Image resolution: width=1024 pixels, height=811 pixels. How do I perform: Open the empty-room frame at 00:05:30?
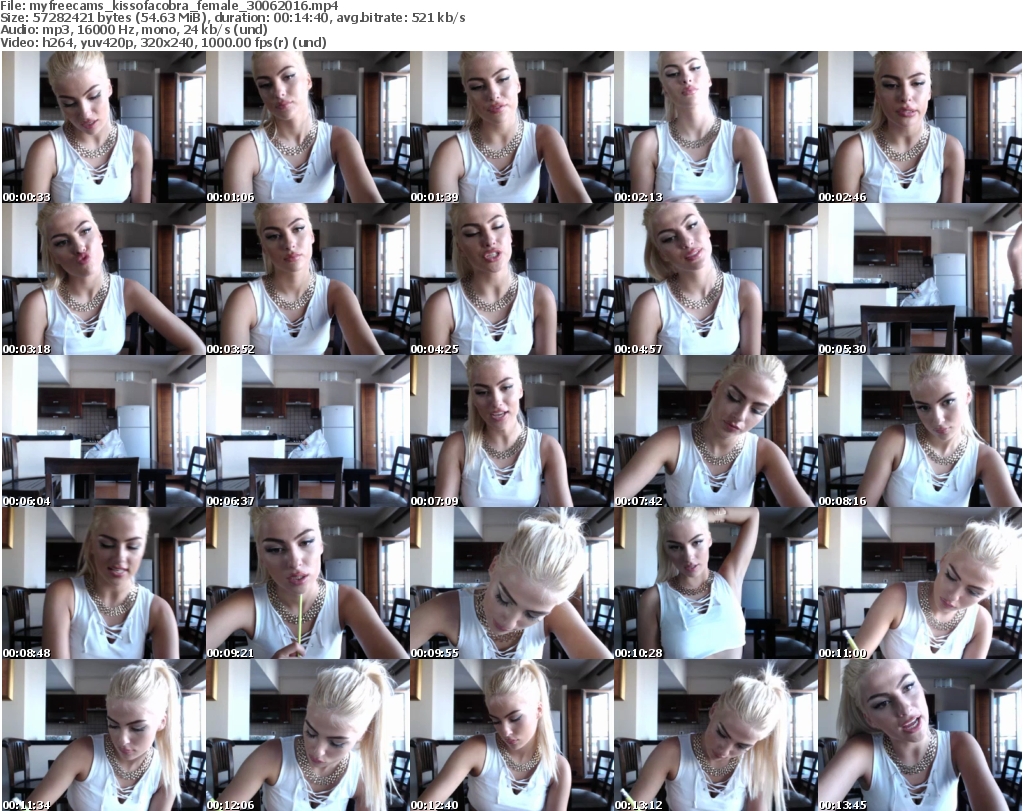coord(920,279)
